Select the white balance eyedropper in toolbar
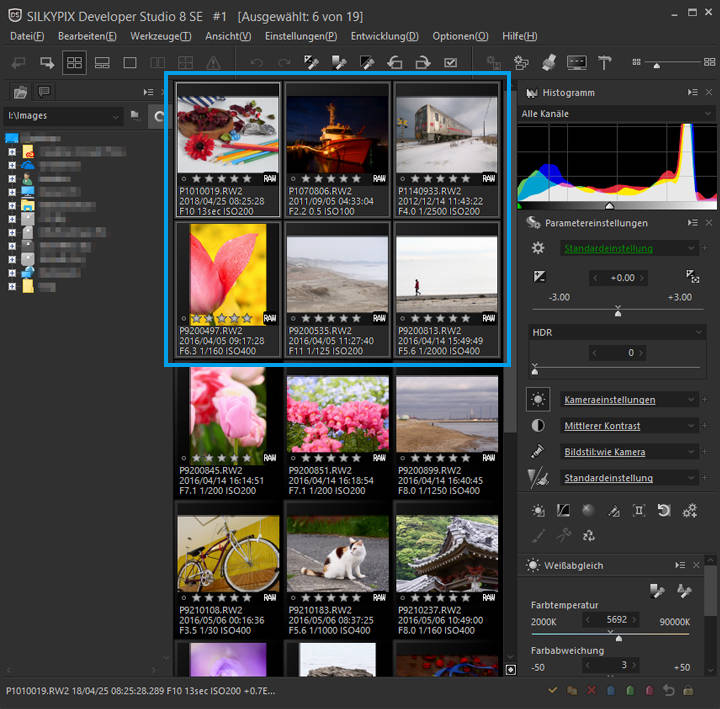The width and height of the screenshot is (720, 709). [311, 62]
